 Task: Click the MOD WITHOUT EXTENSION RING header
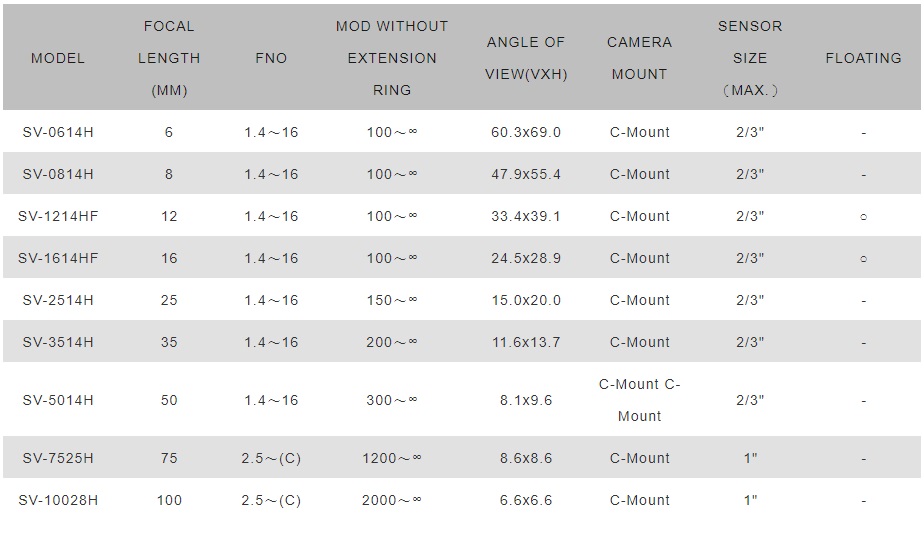click(x=392, y=58)
